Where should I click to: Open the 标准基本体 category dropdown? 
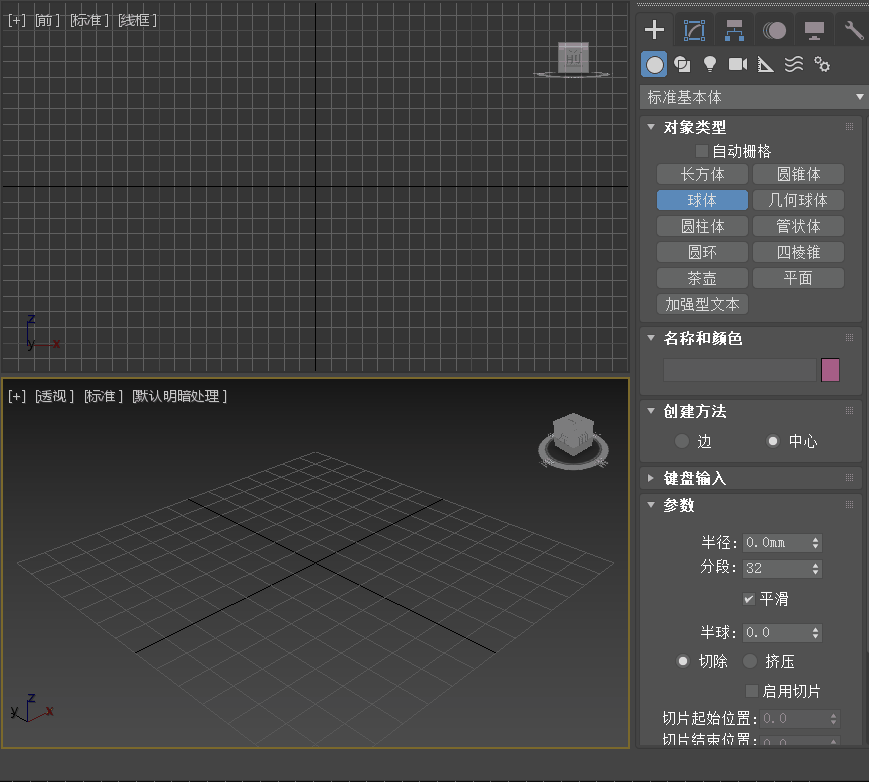(x=753, y=97)
